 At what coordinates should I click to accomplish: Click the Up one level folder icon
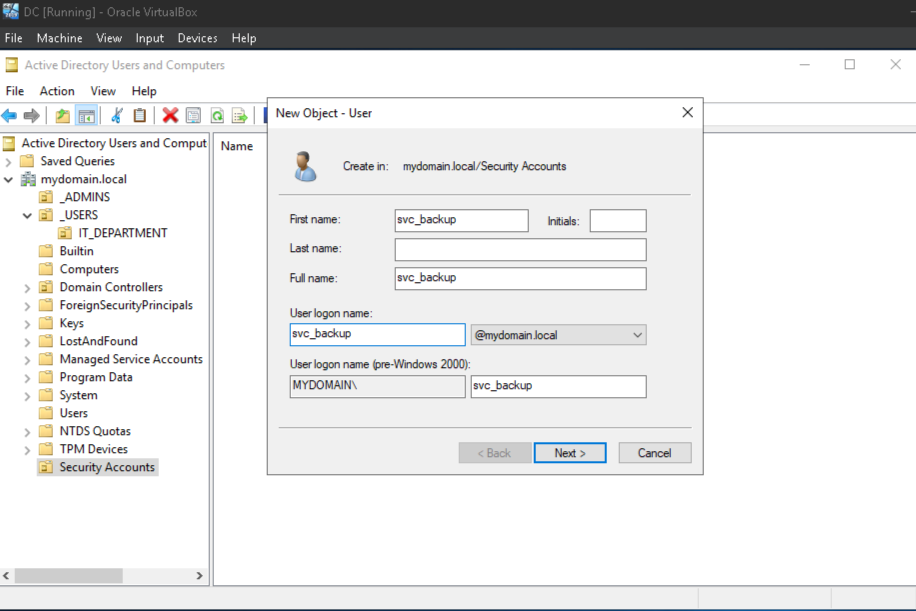tap(63, 116)
